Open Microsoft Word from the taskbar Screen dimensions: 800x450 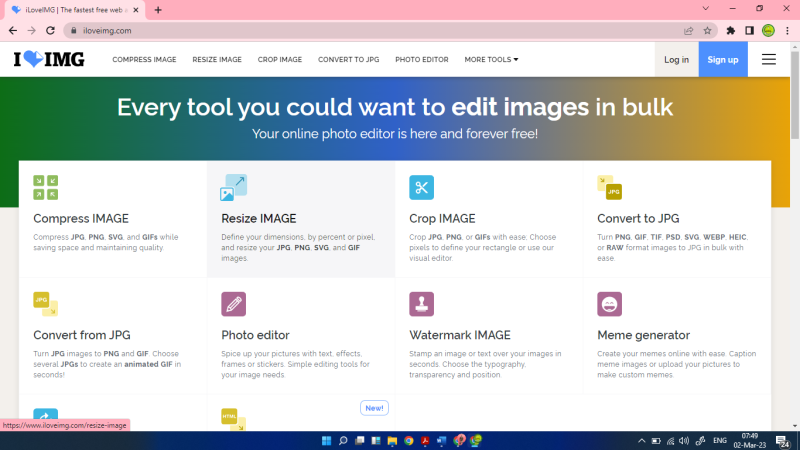click(441, 440)
